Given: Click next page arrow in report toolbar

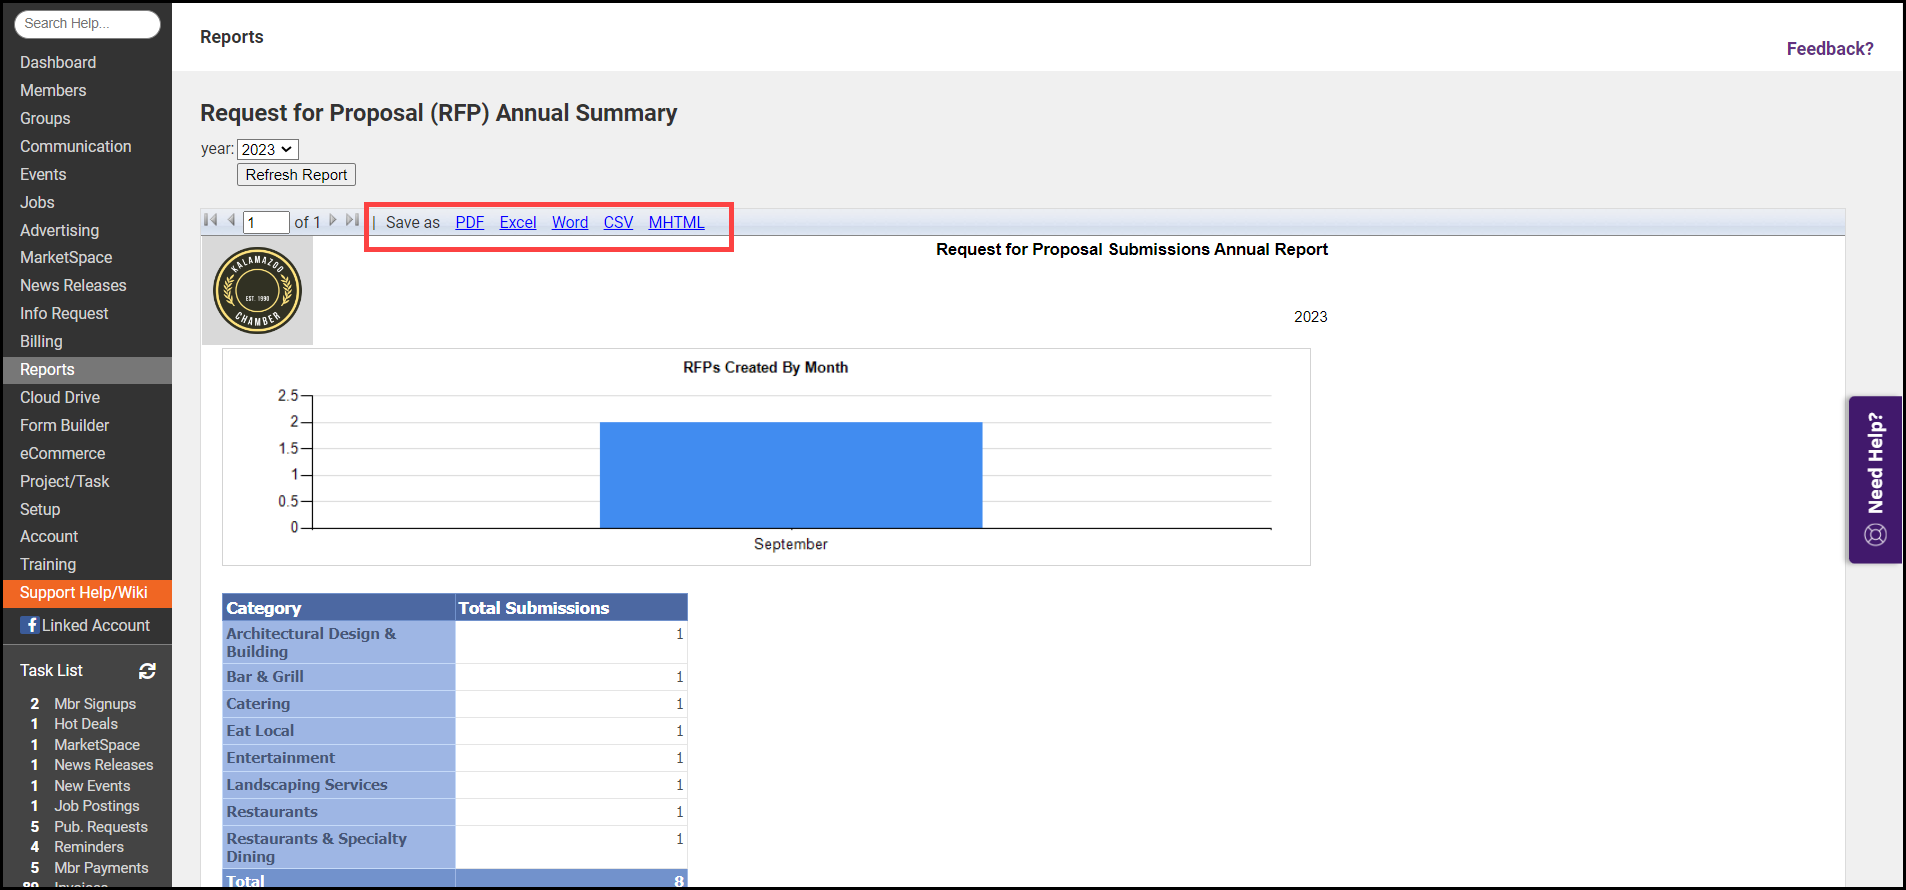Looking at the screenshot, I should pyautogui.click(x=333, y=221).
